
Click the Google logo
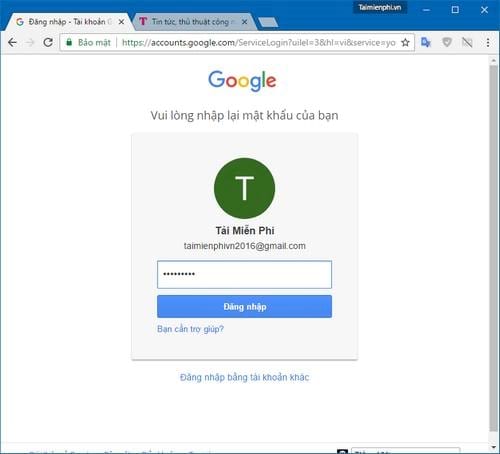pyautogui.click(x=242, y=80)
